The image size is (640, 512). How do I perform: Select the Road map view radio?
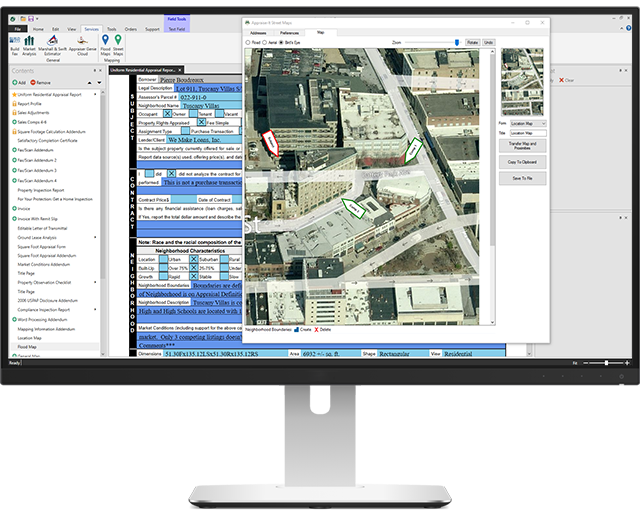coord(248,42)
